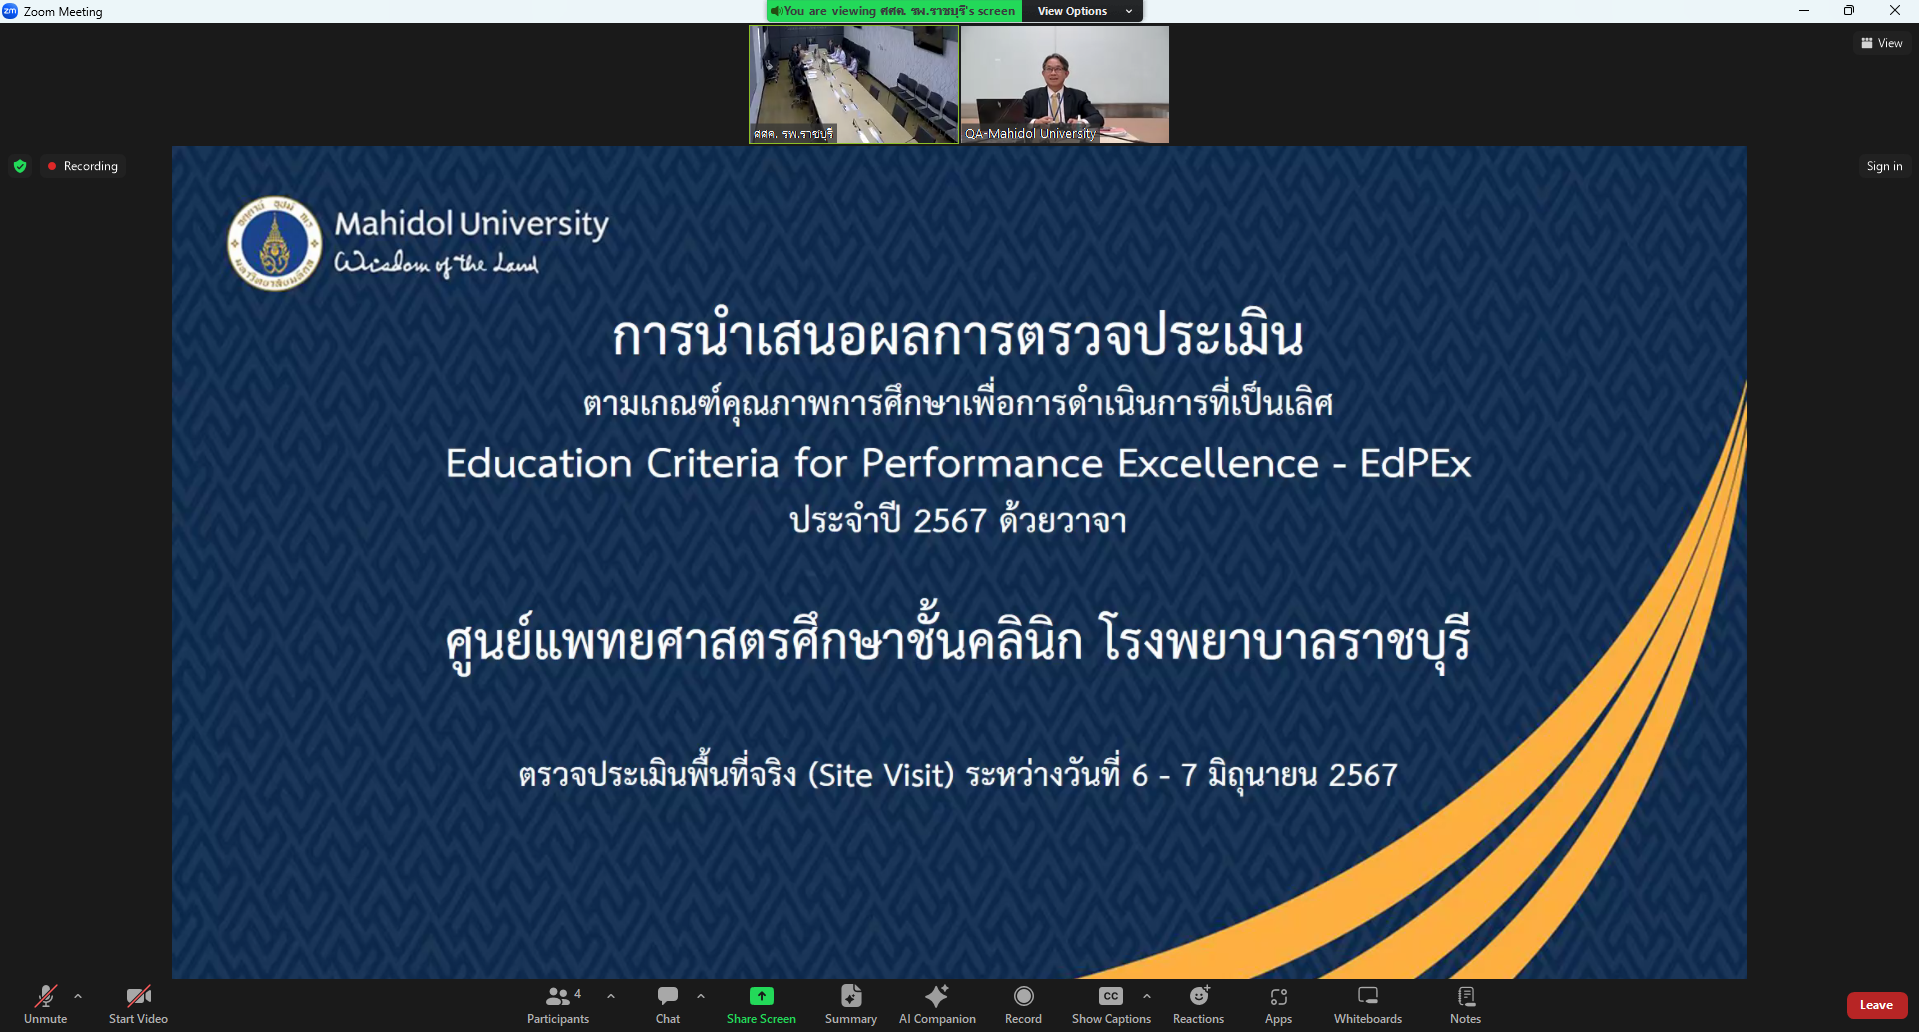Viewport: 1919px width, 1032px height.
Task: Click the Zoom Meeting title bar icon
Action: coord(10,11)
